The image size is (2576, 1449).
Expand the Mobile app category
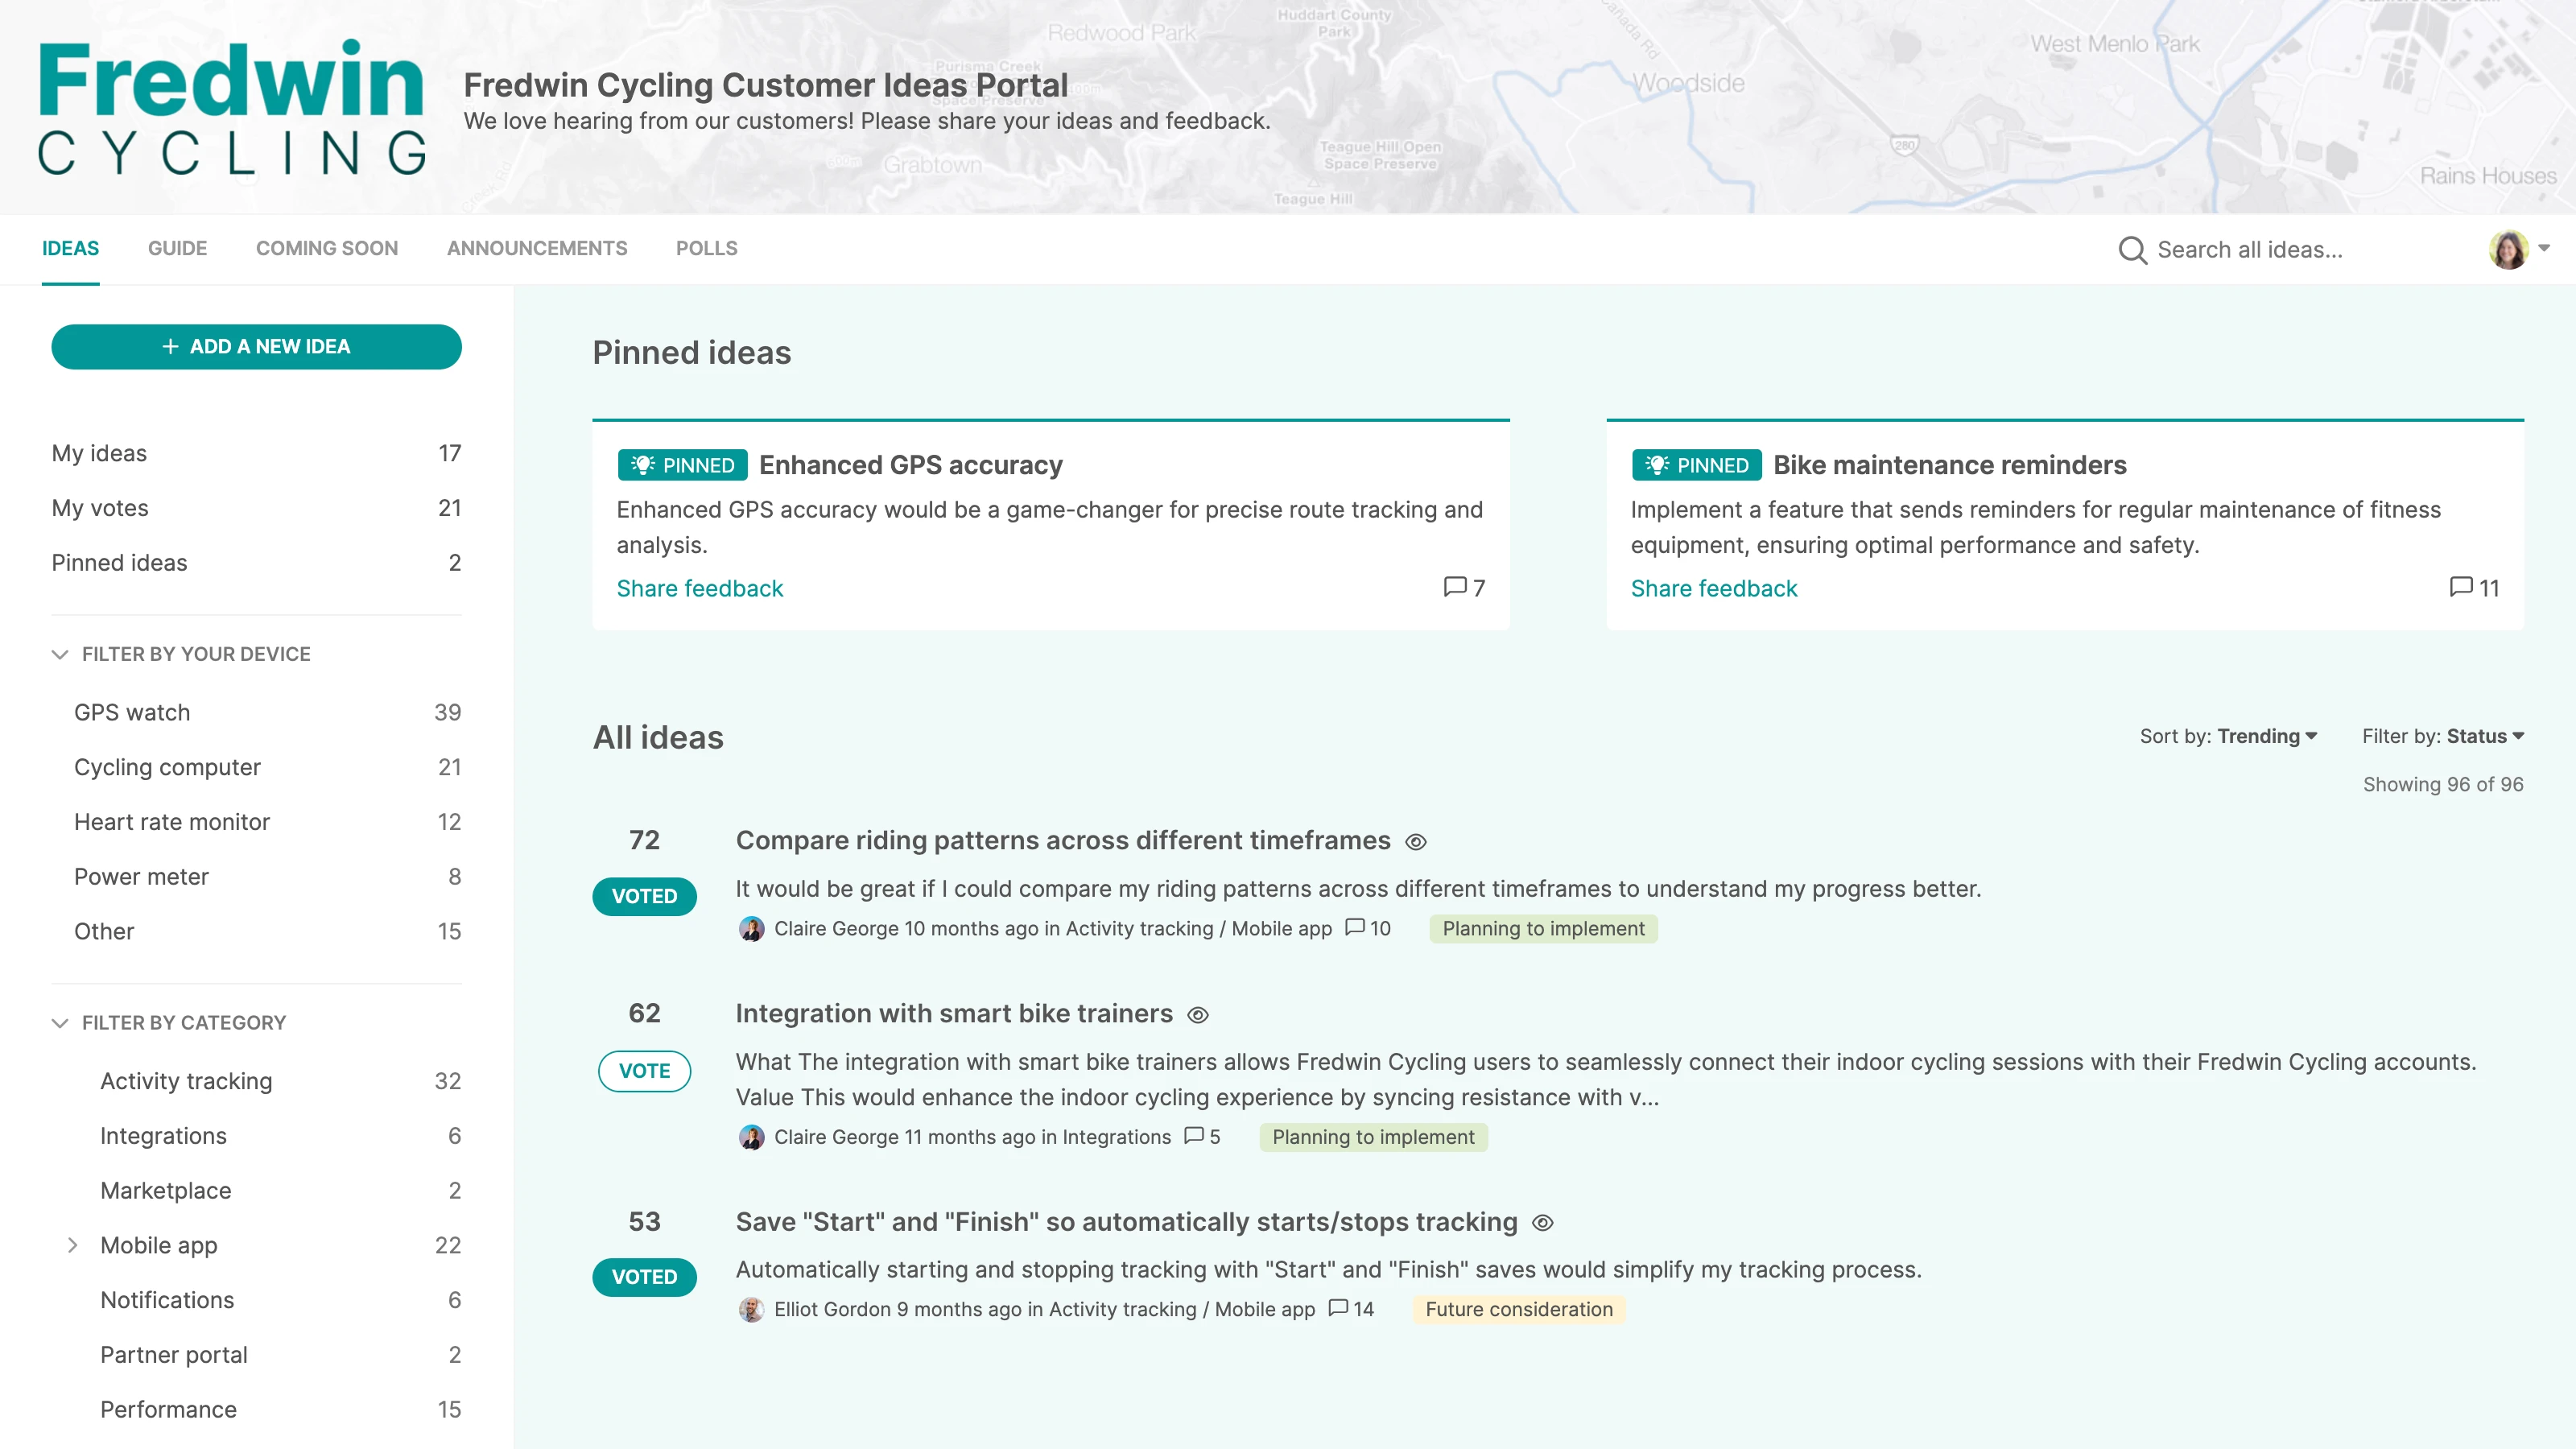coord(73,1245)
